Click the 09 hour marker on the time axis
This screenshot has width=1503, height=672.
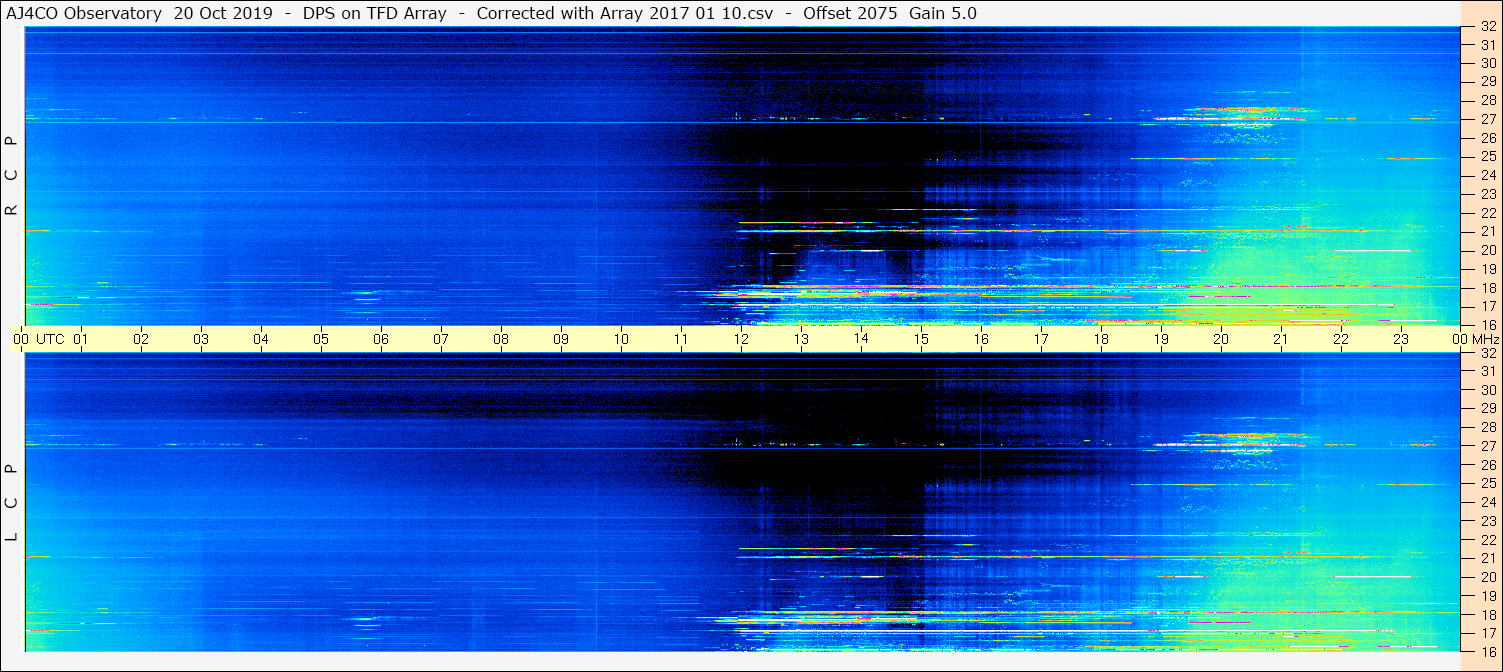click(561, 339)
